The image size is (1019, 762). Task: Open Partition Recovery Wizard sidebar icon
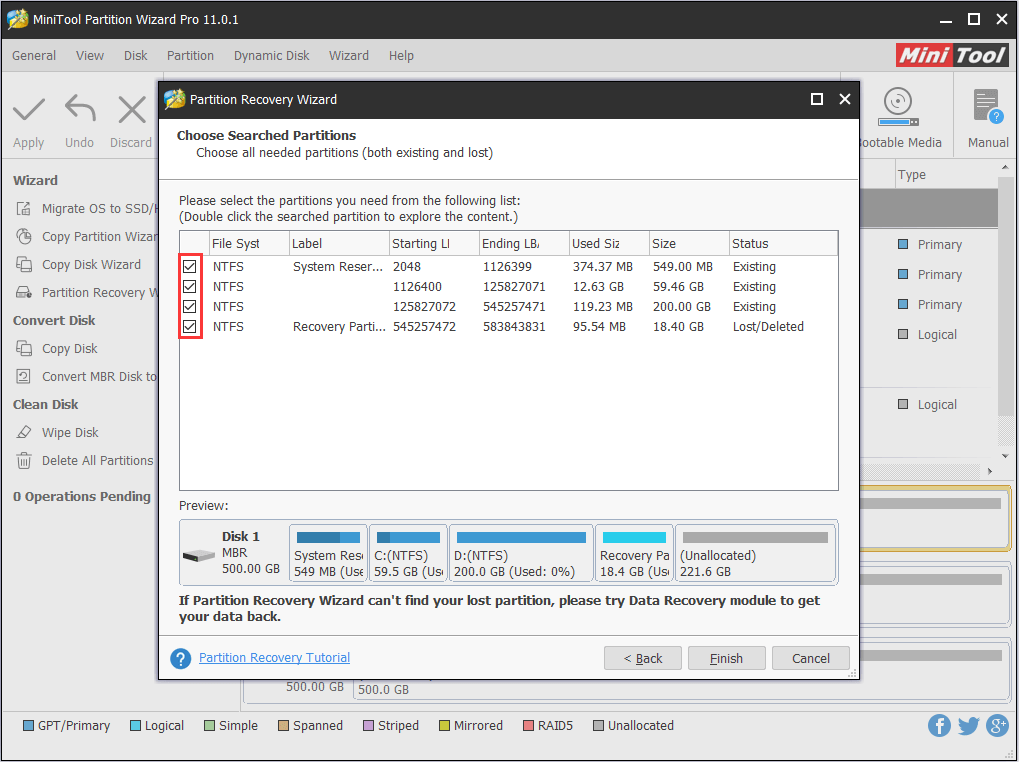pos(24,292)
